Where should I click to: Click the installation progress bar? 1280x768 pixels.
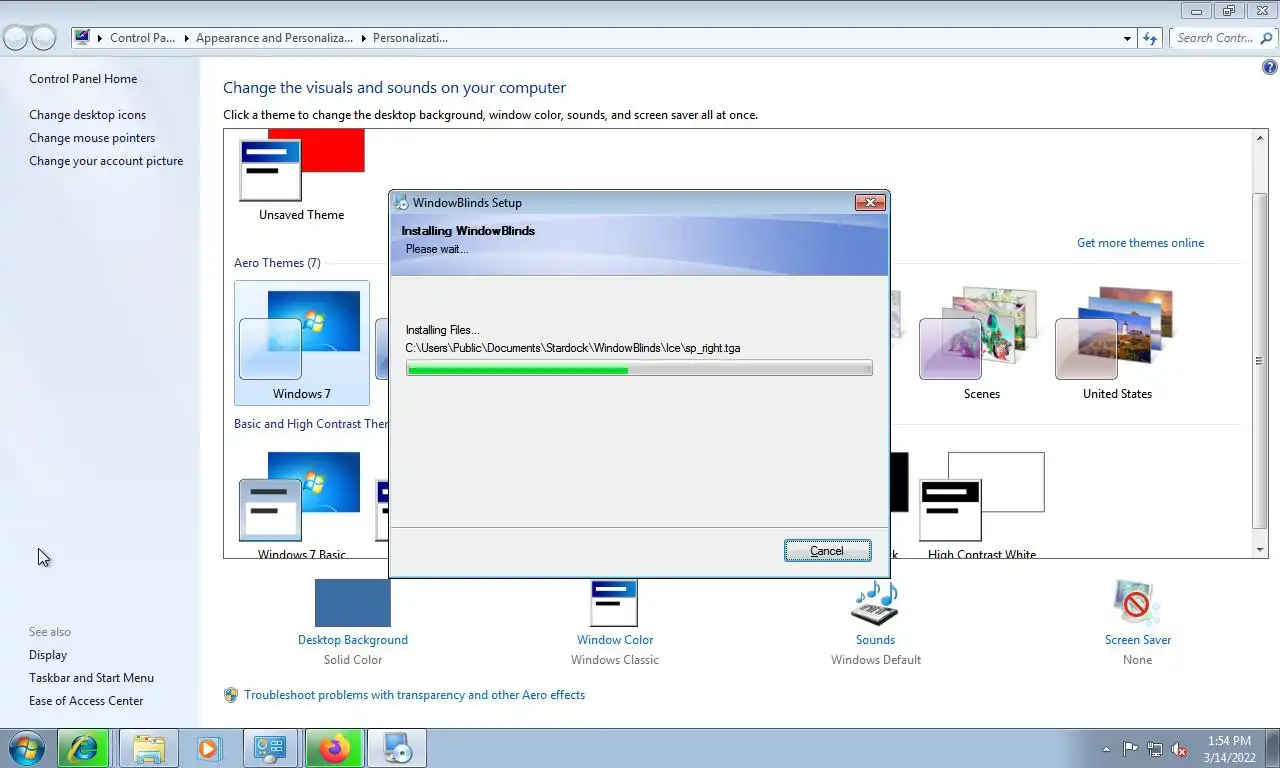coord(639,369)
